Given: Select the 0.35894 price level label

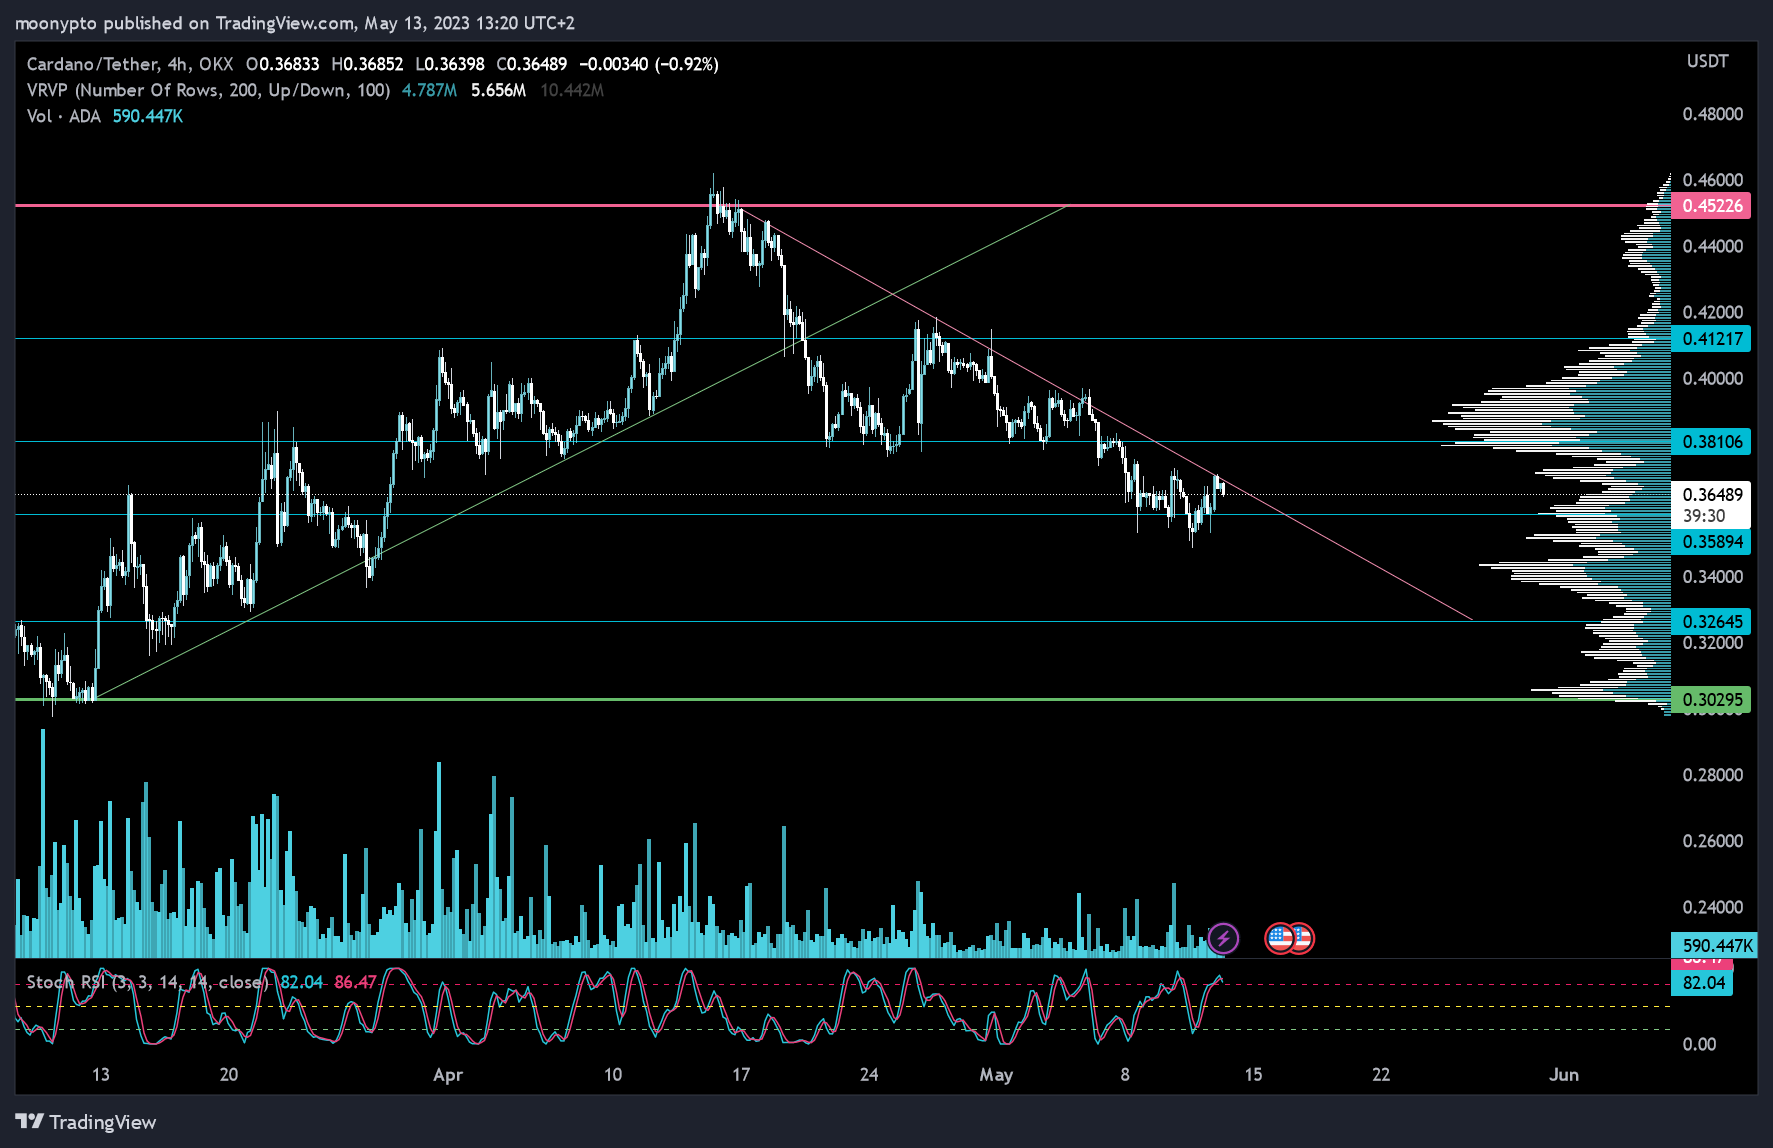Looking at the screenshot, I should (x=1711, y=542).
